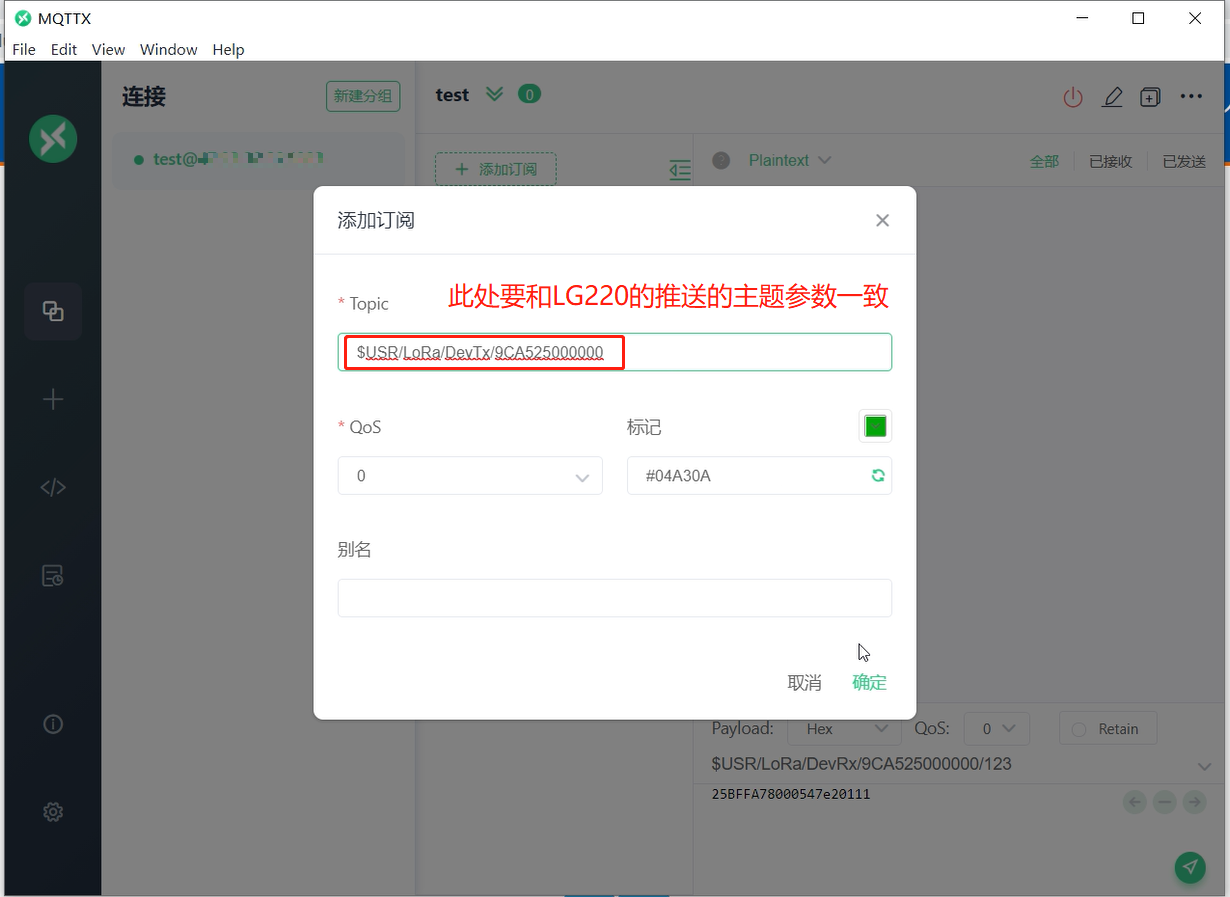This screenshot has width=1230, height=897.
Task: Open the Log icon in sidebar
Action: 53,576
